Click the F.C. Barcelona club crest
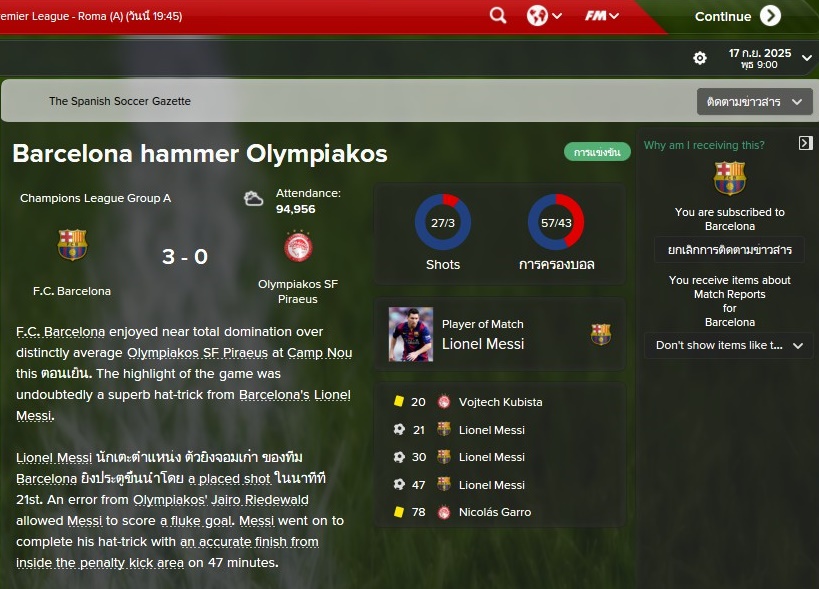 [x=72, y=244]
